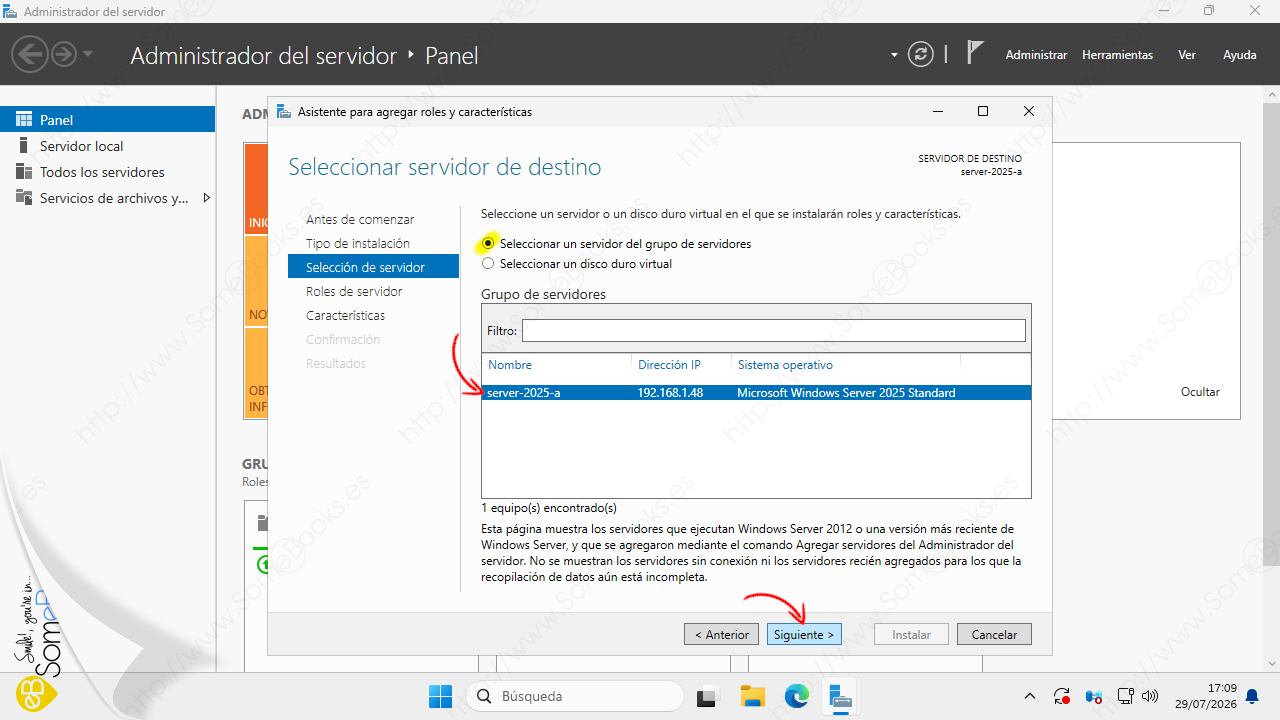Open the Windows Start menu

pyautogui.click(x=440, y=696)
